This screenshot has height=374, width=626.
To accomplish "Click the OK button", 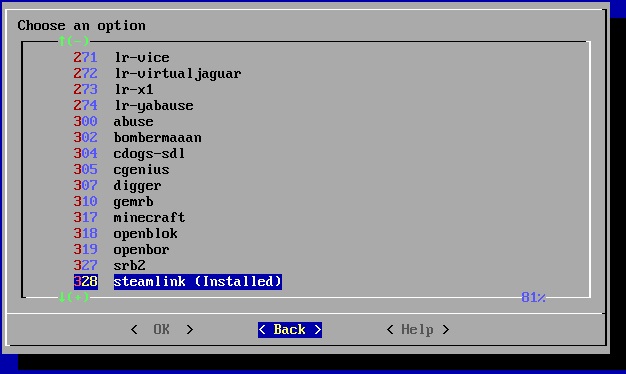I will 162,329.
